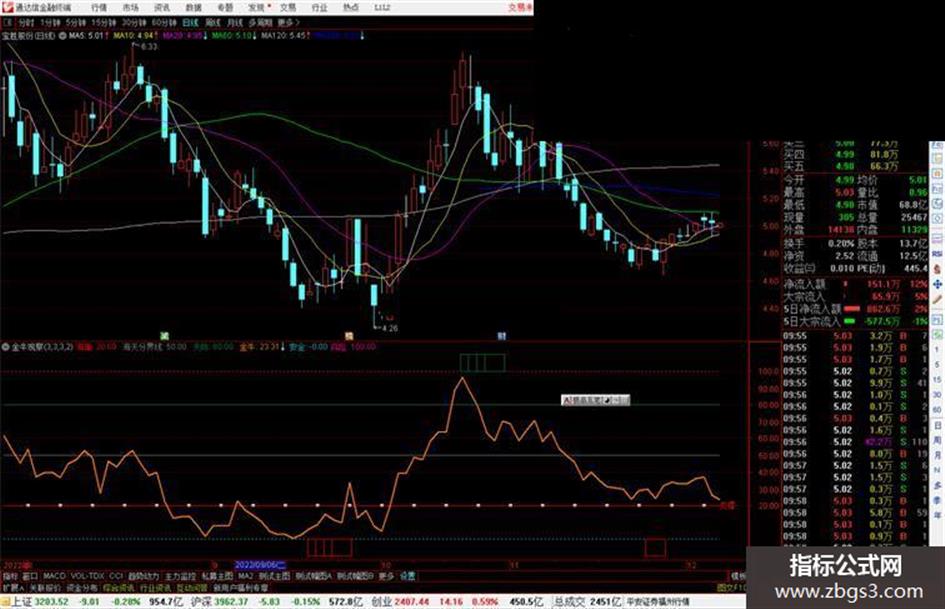Select the 2022/09/06 date marker on axis

(260, 566)
